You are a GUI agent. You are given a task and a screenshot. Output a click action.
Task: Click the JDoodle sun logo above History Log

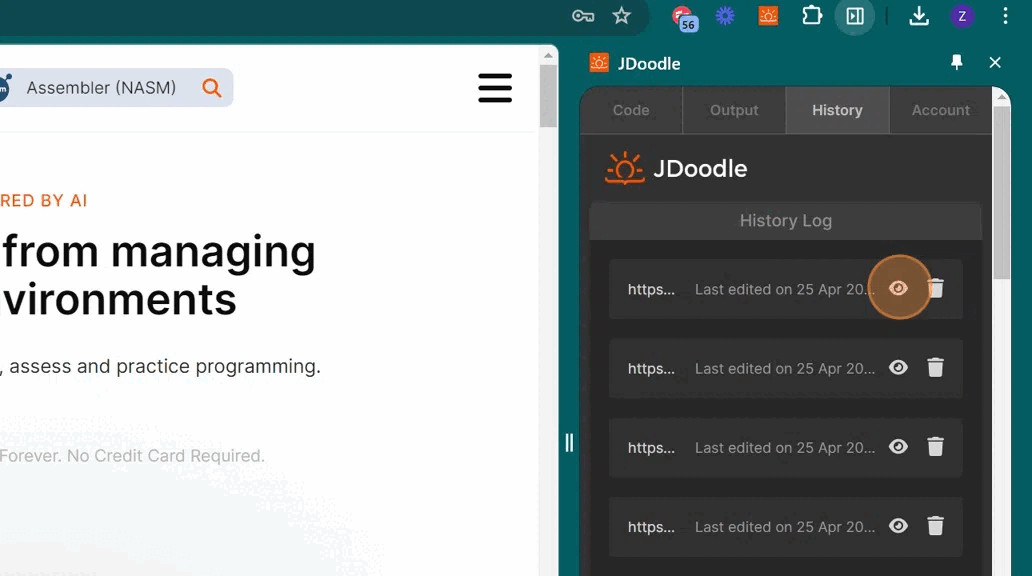pos(626,168)
